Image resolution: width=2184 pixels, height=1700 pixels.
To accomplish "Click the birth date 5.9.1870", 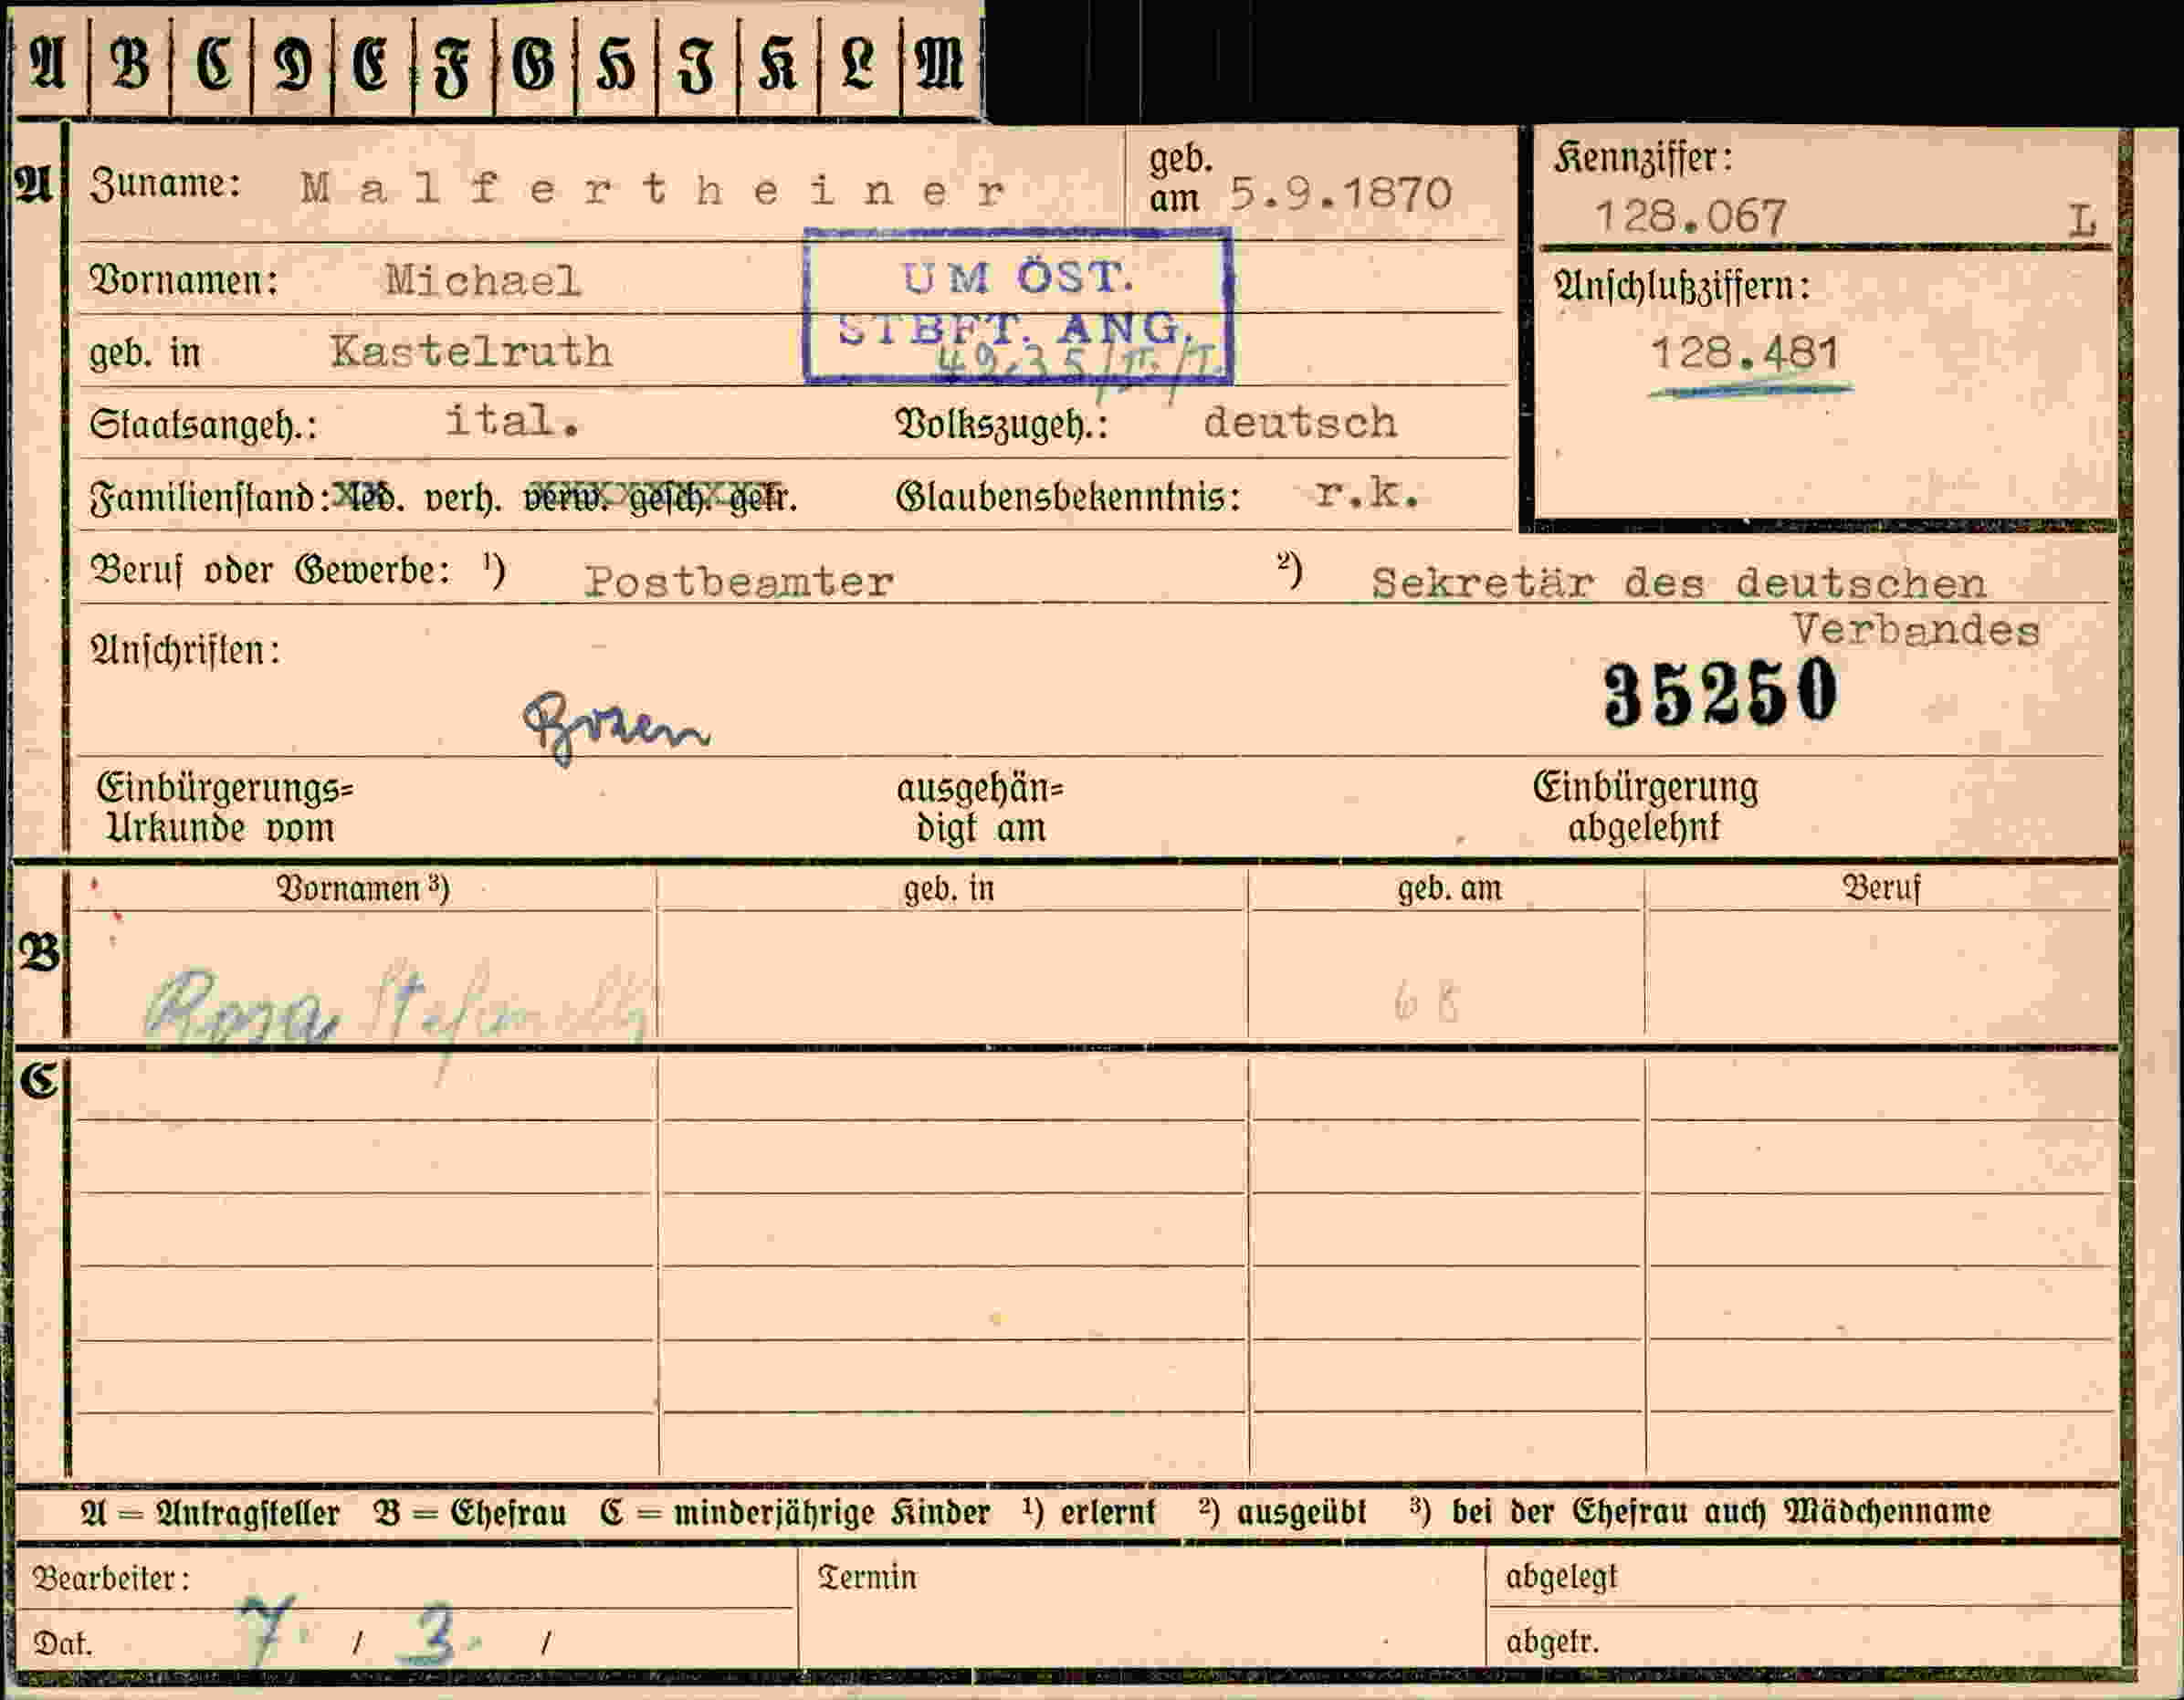I will coord(1340,193).
